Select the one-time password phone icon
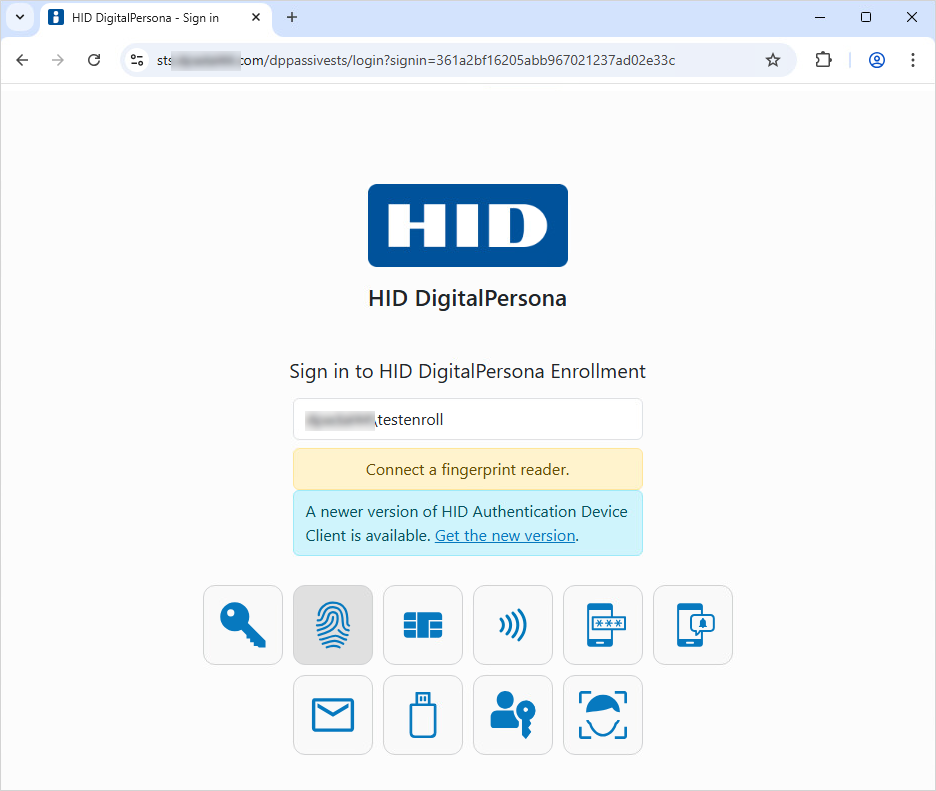The width and height of the screenshot is (936, 791). (x=603, y=625)
